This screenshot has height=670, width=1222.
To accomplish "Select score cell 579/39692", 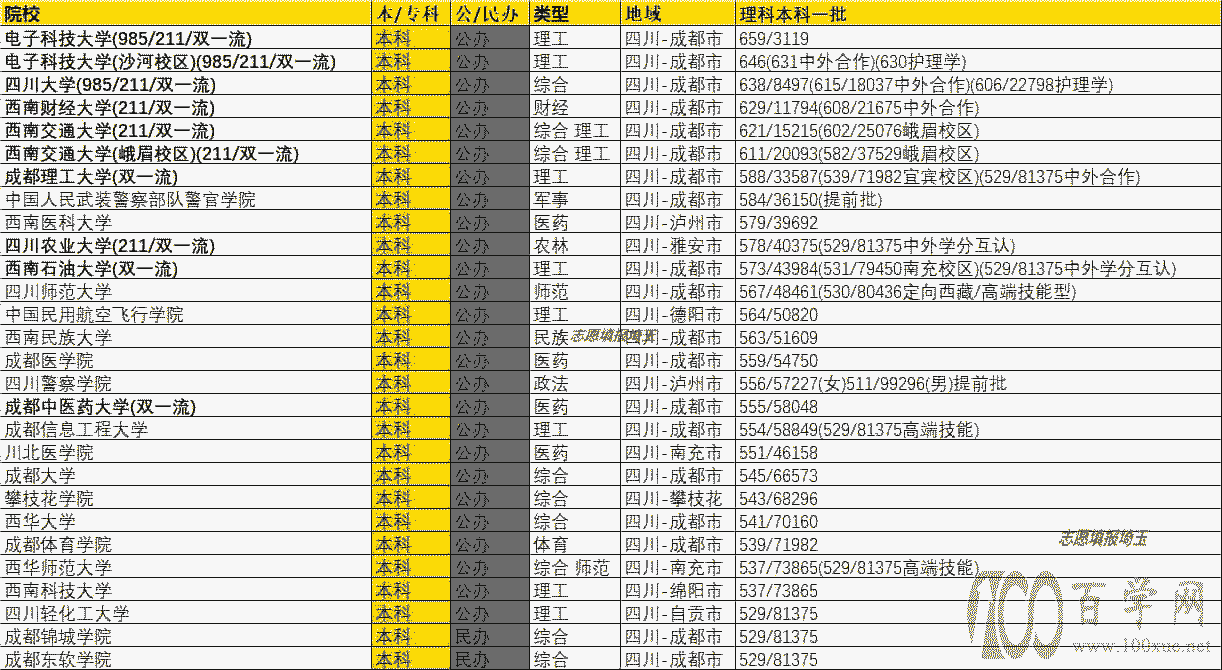I will point(977,223).
